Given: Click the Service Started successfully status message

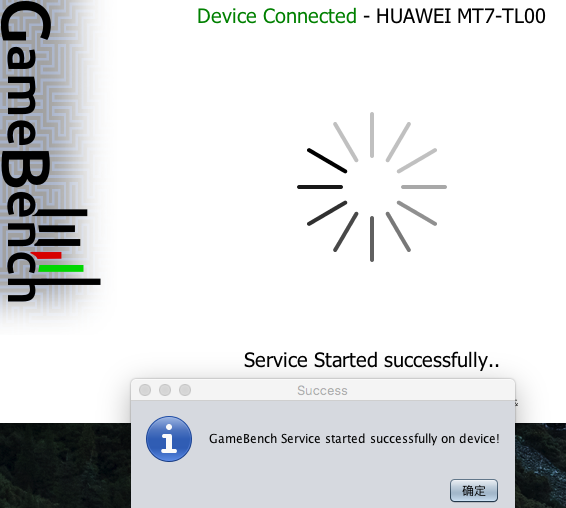Looking at the screenshot, I should point(371,360).
